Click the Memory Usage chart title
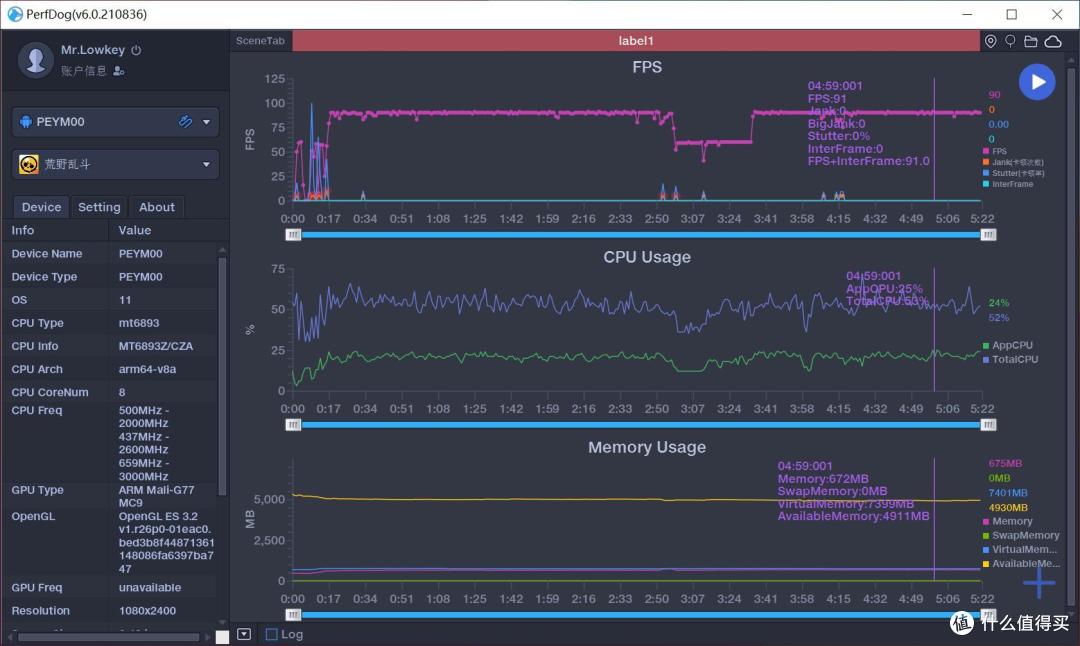The width and height of the screenshot is (1080, 646). click(x=647, y=447)
